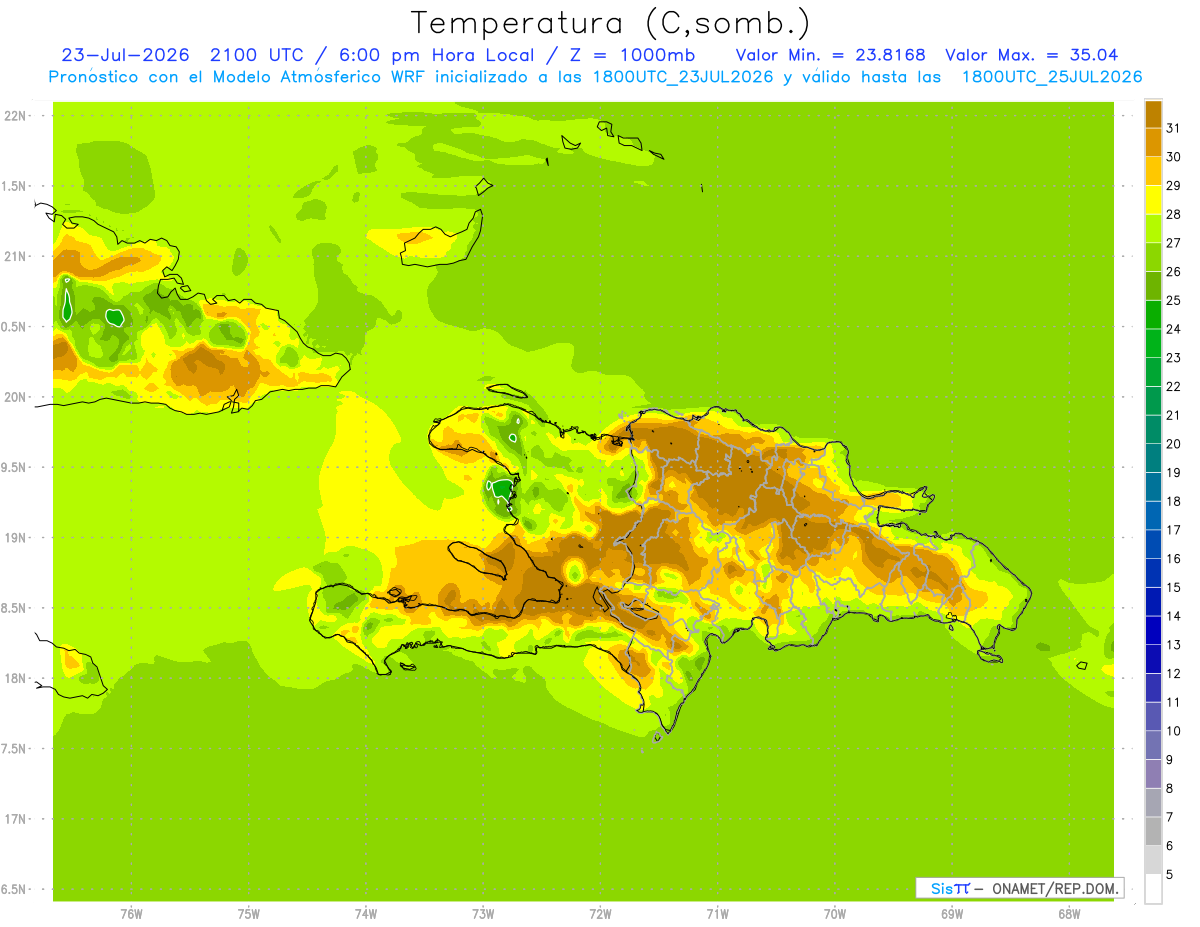Click the "73W" longitude axis label
The image size is (1200, 927).
coord(483,914)
